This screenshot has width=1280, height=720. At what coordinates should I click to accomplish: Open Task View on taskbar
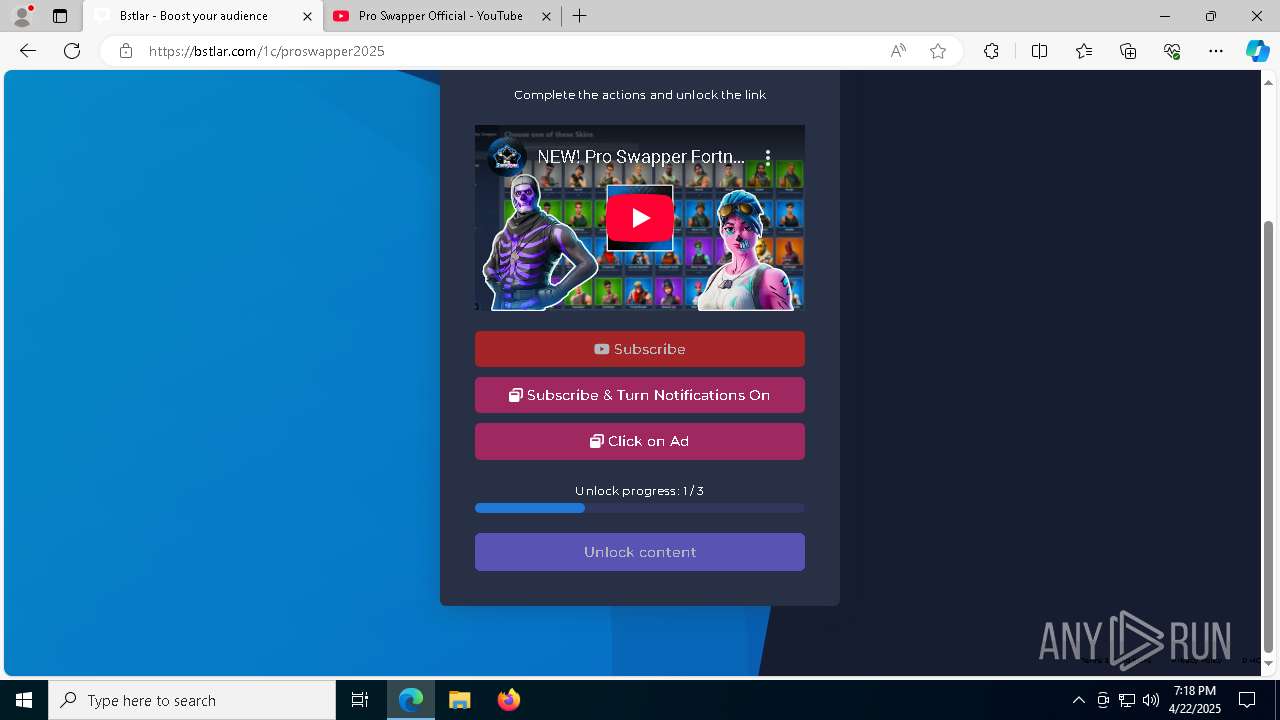pos(360,700)
